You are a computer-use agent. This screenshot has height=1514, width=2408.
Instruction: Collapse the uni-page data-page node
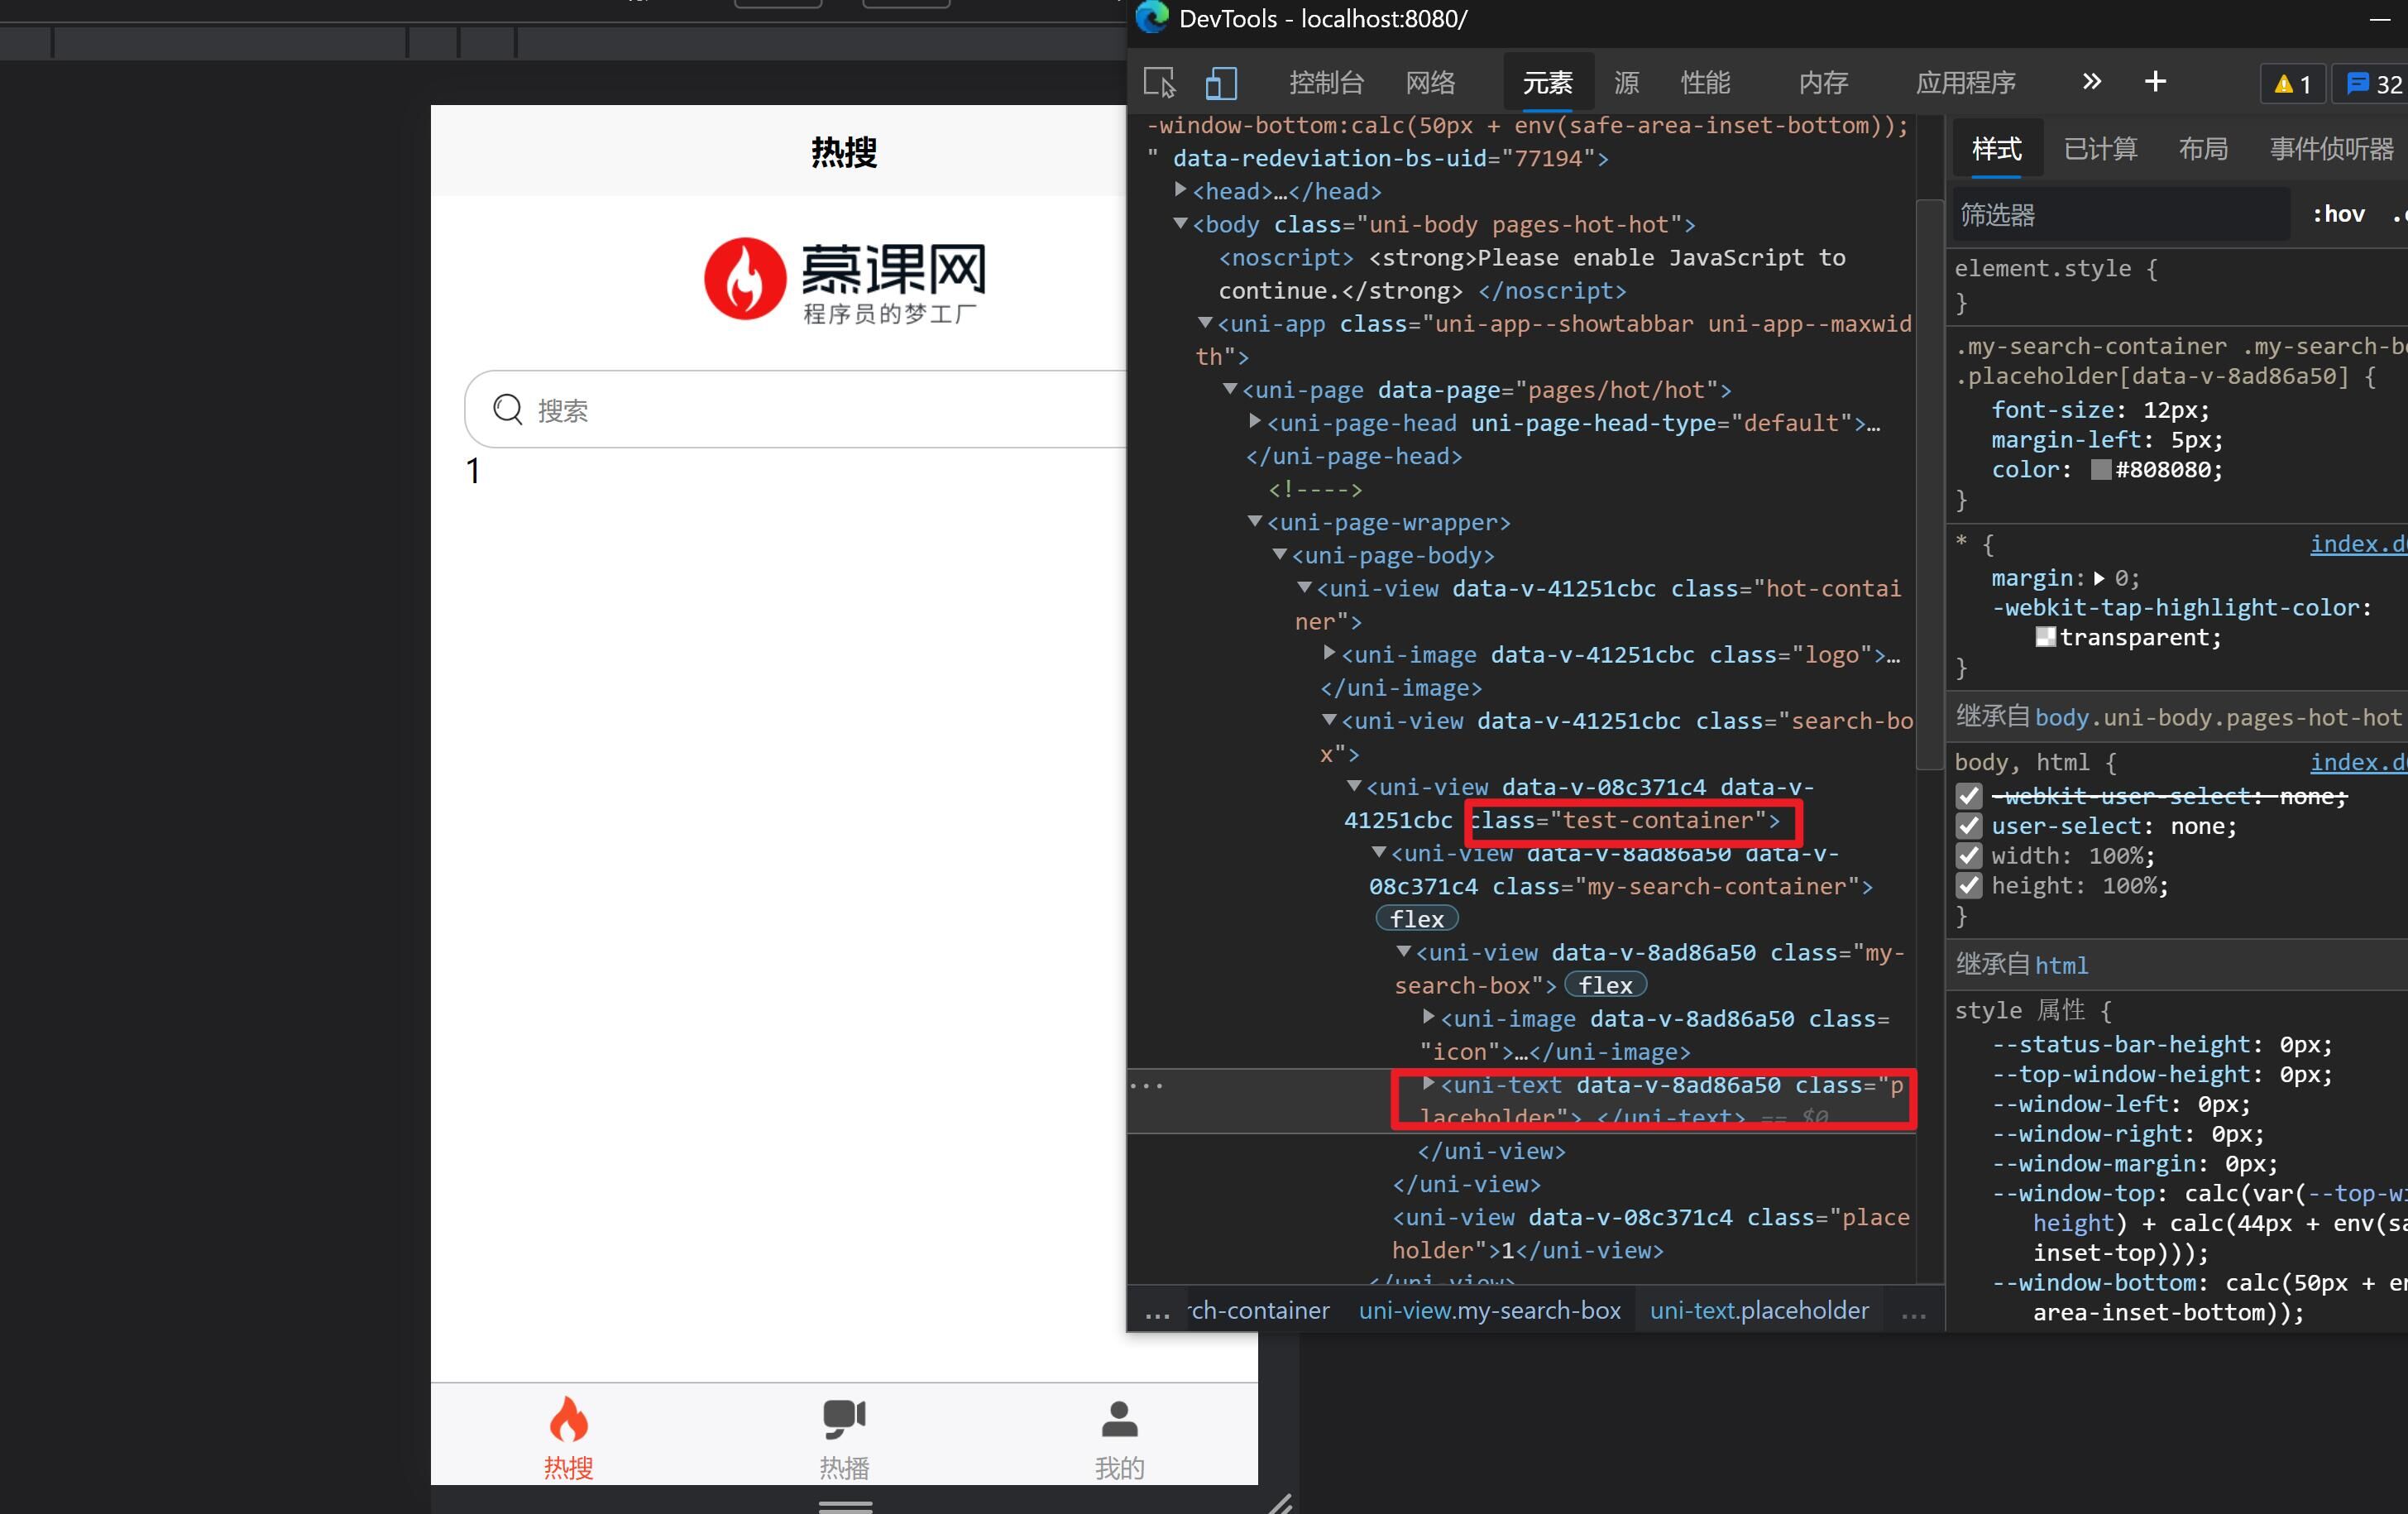click(1230, 388)
